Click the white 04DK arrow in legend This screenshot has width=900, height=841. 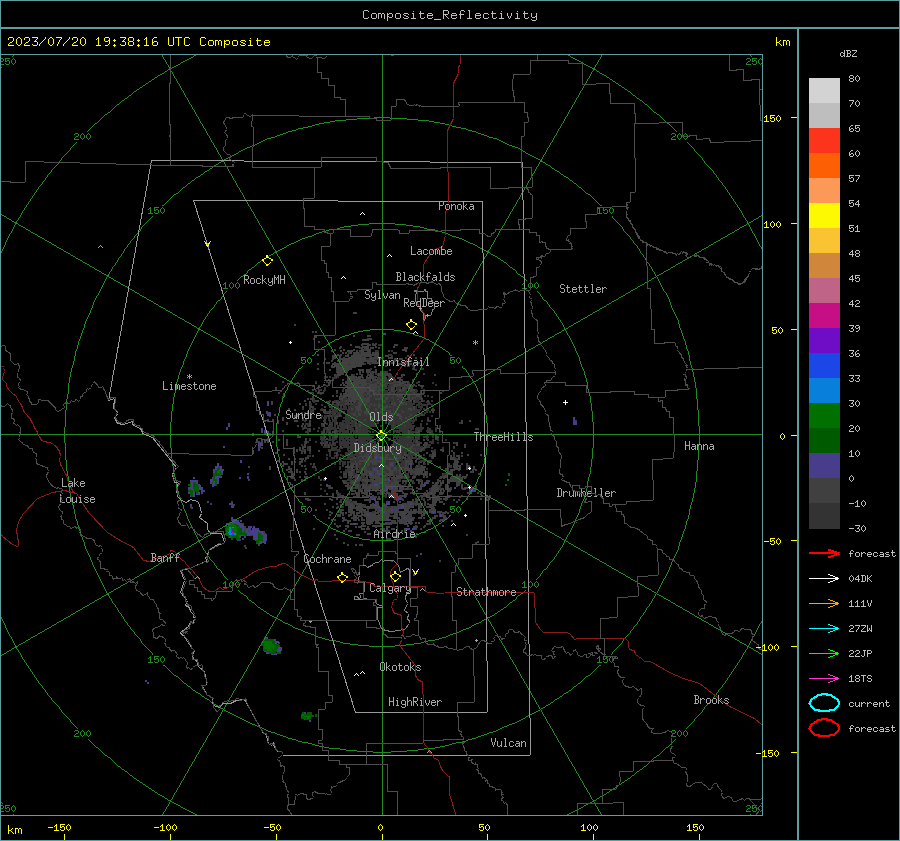click(x=824, y=578)
